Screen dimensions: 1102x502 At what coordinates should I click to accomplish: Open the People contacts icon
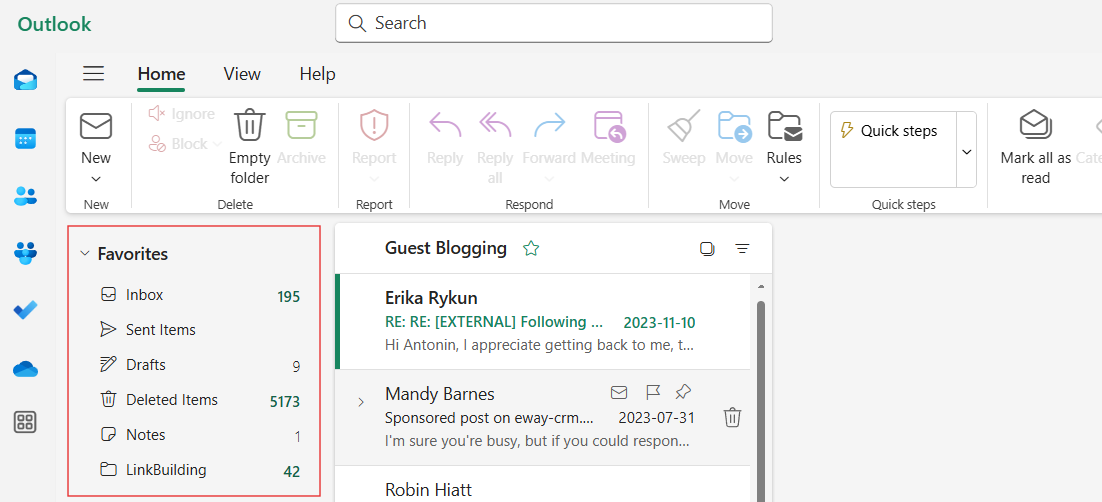coord(26,195)
